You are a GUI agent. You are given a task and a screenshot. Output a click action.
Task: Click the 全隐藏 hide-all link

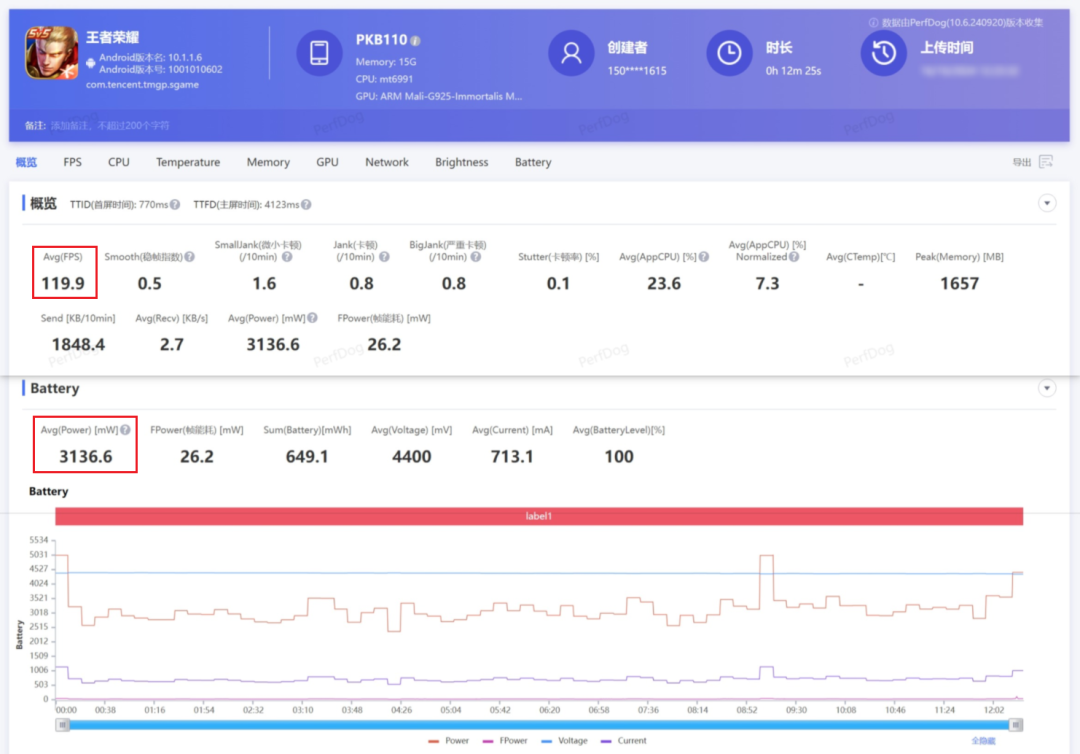point(984,741)
